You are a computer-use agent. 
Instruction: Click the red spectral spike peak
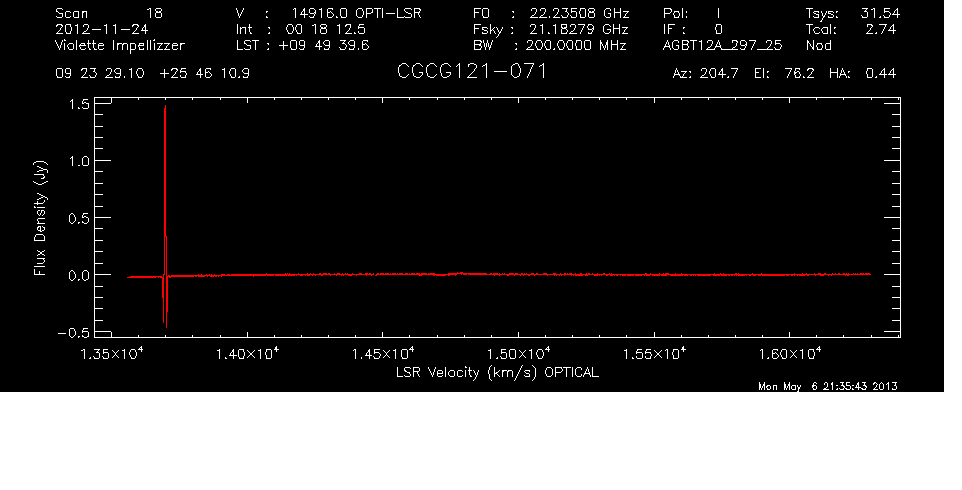(165, 108)
